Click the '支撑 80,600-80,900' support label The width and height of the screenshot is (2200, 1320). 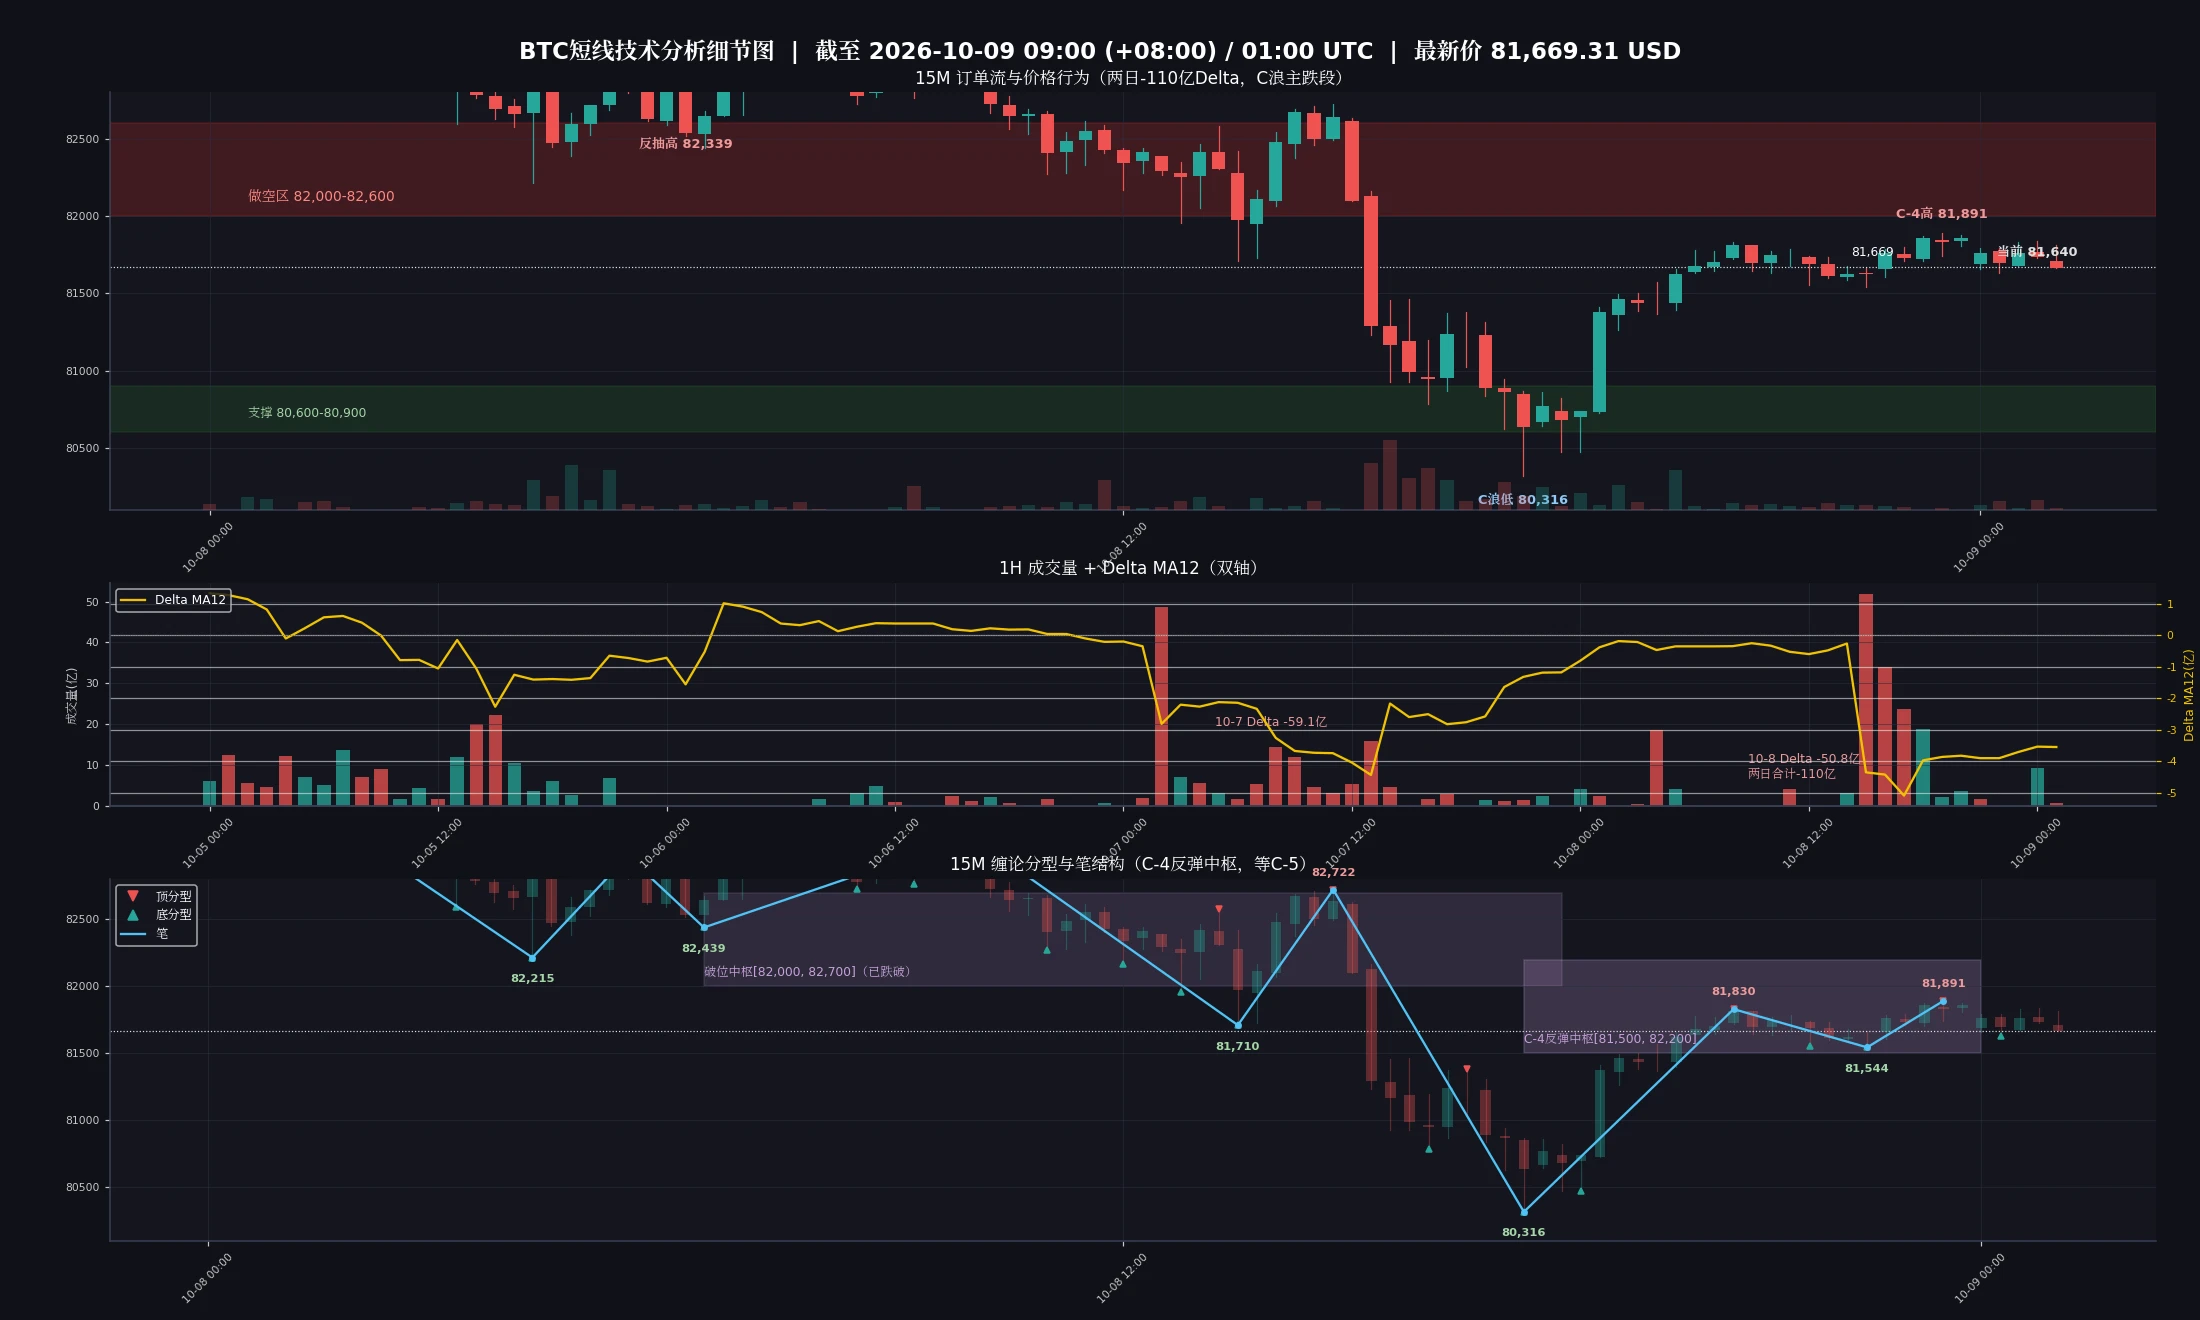pyautogui.click(x=307, y=413)
